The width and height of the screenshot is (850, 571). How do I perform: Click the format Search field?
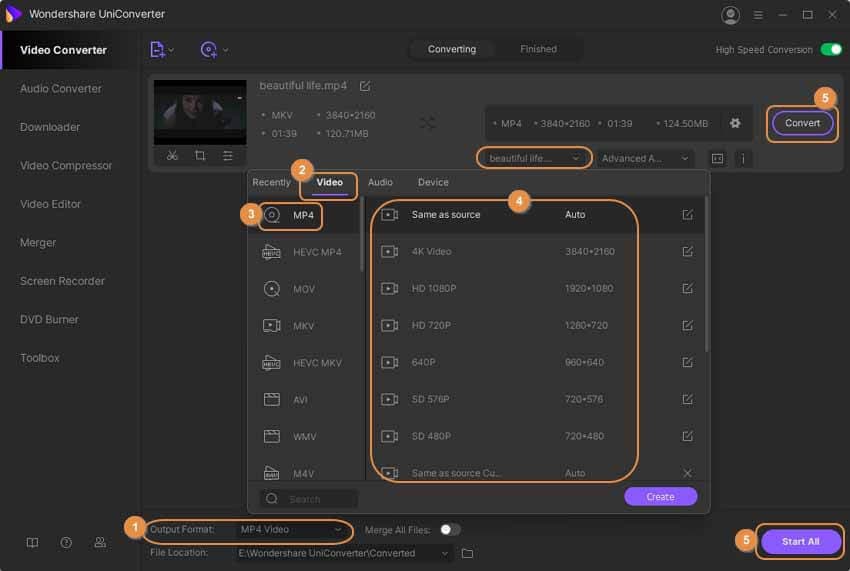(309, 499)
